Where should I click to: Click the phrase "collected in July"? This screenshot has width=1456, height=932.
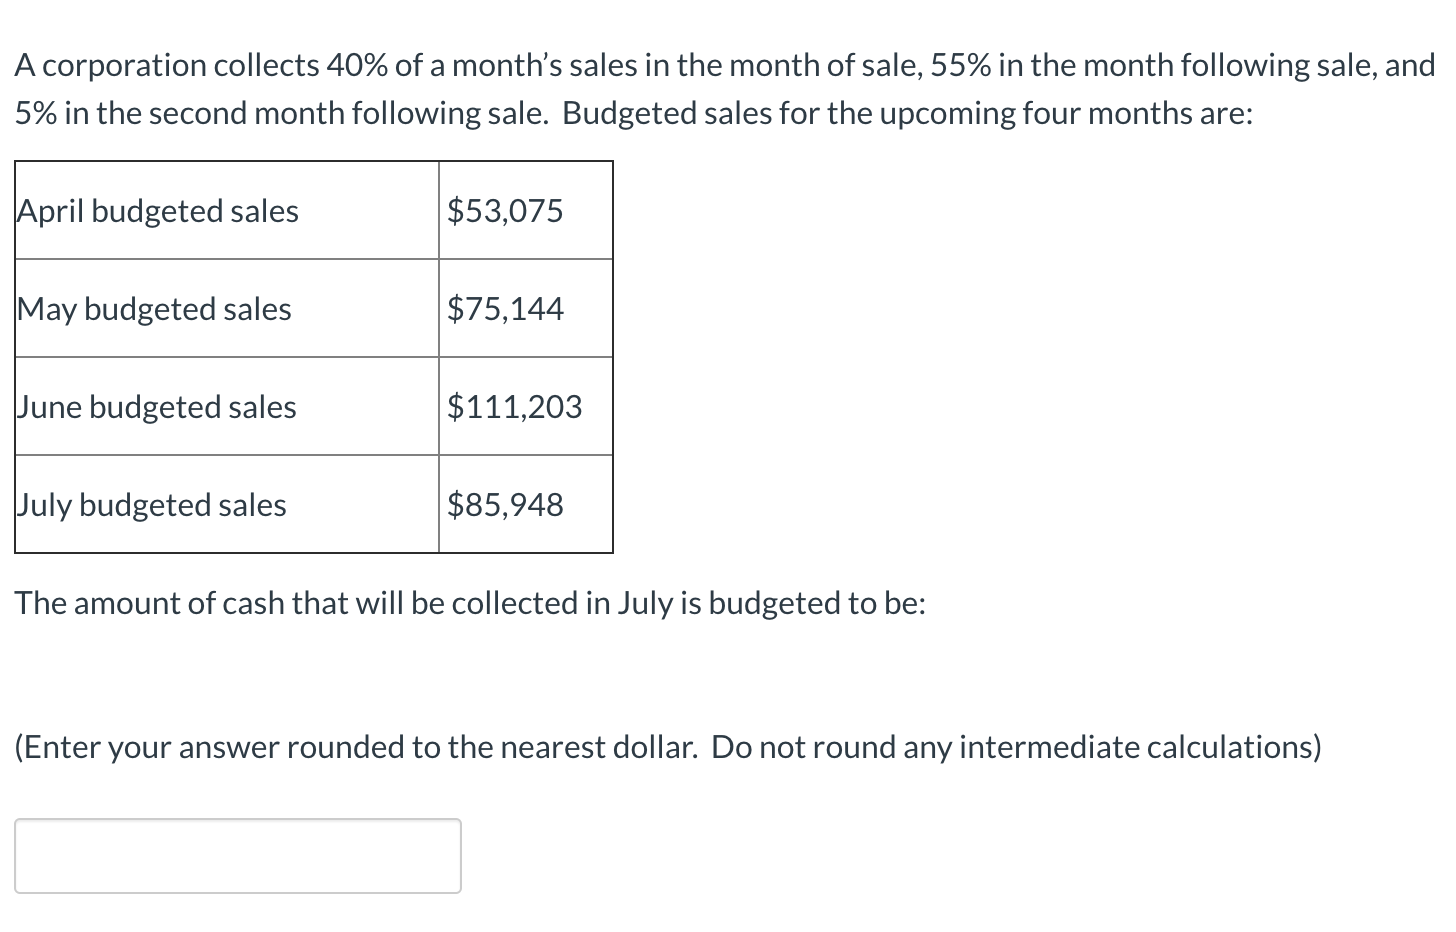coord(561,604)
